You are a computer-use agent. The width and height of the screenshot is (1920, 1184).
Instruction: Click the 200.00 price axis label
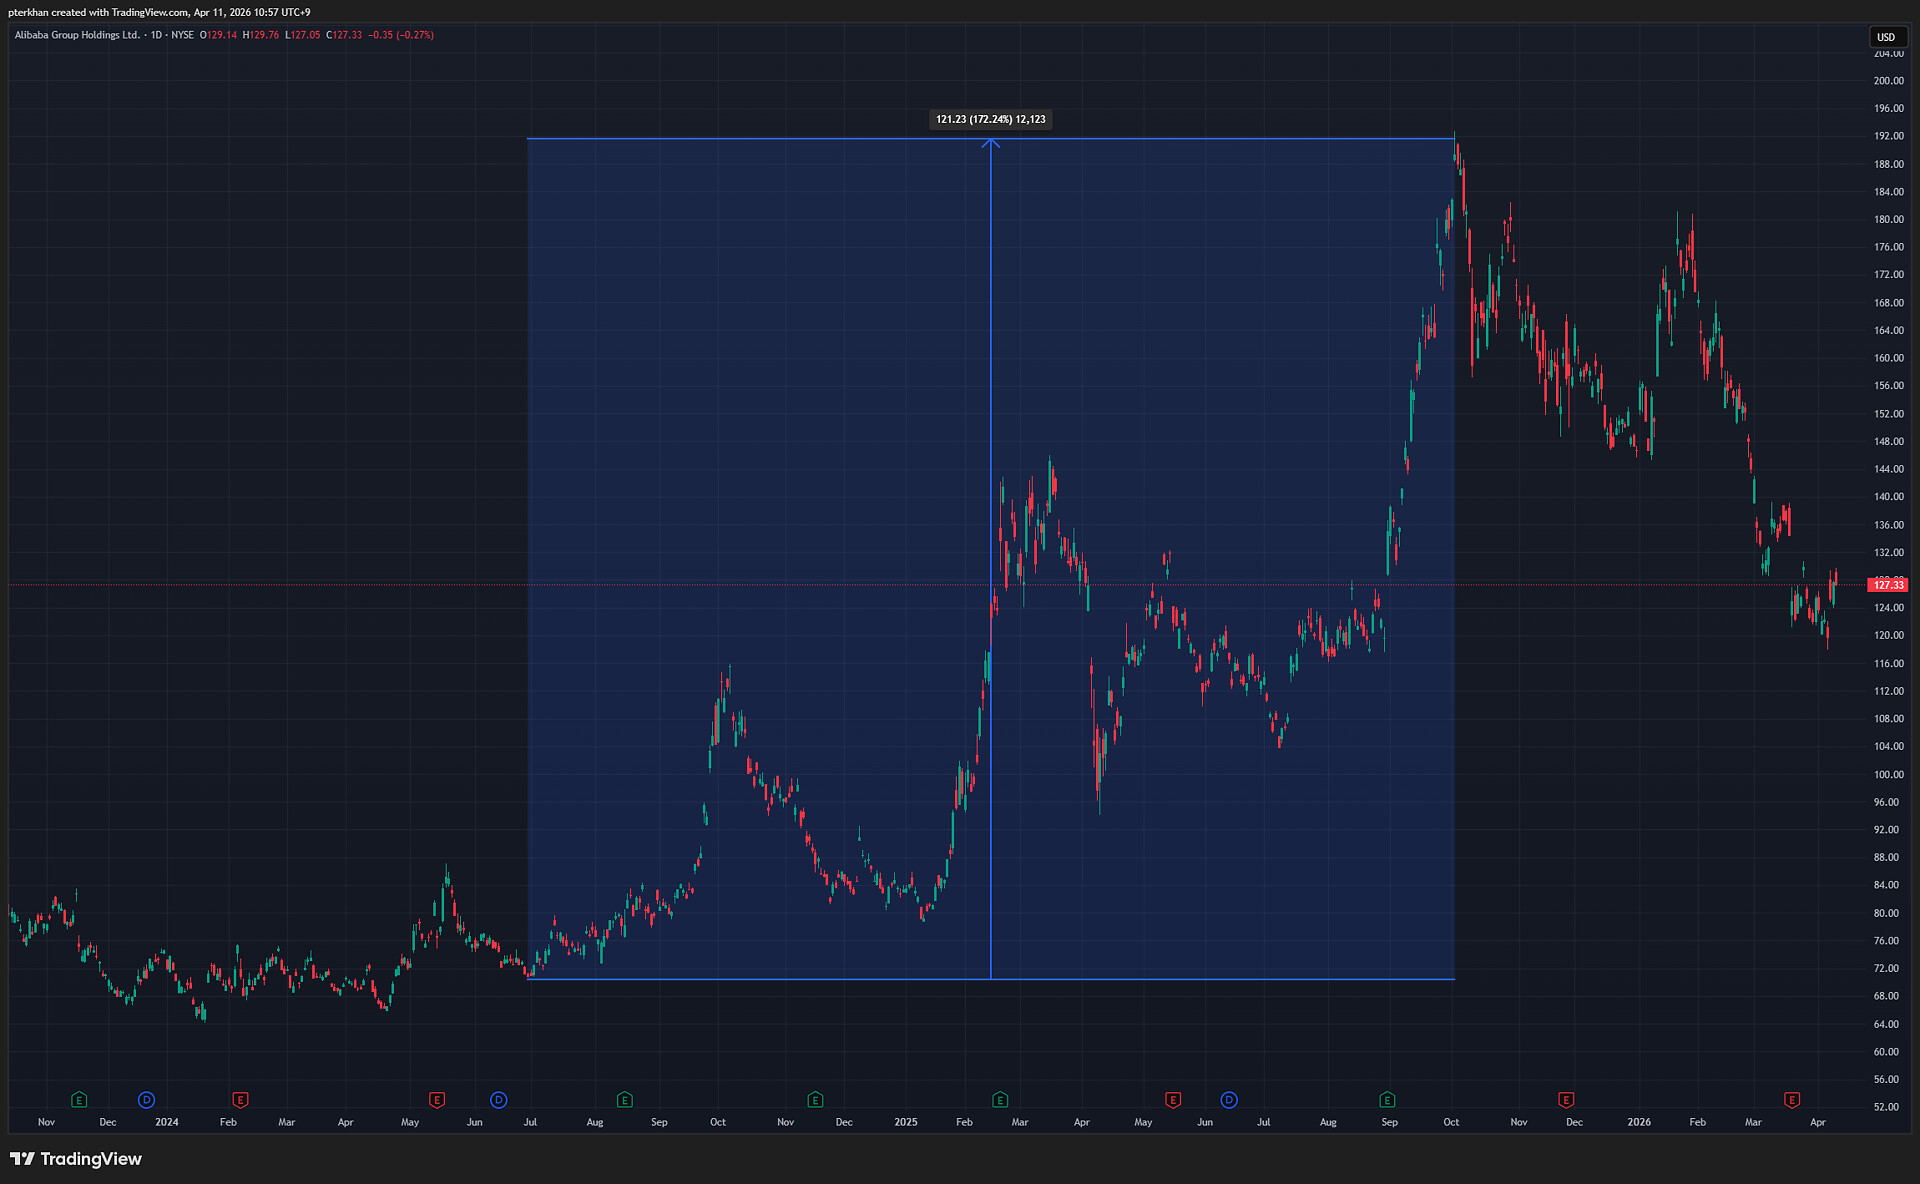click(x=1888, y=81)
